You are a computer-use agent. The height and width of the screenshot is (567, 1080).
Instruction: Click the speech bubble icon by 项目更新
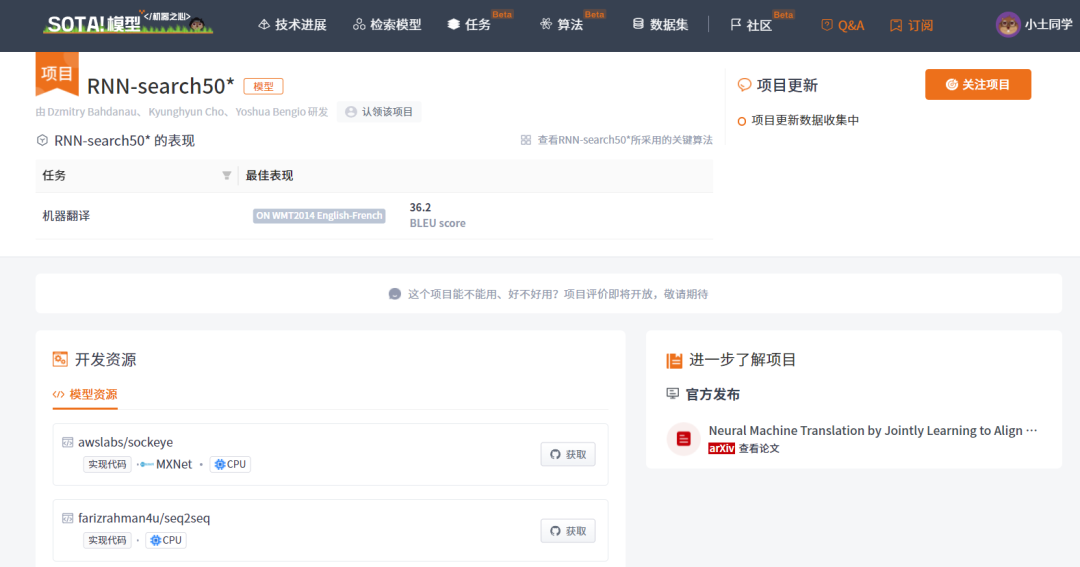744,85
